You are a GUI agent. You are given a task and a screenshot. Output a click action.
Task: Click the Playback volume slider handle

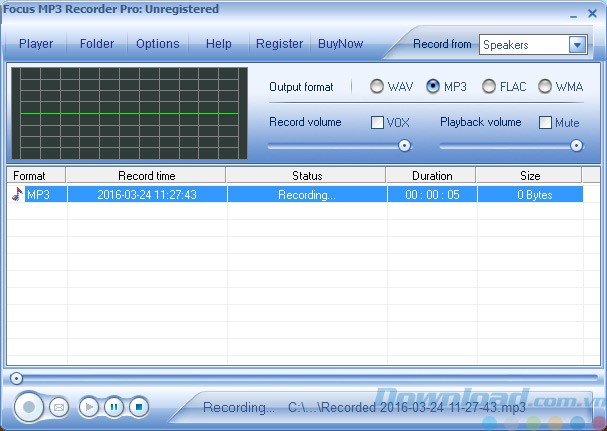576,146
